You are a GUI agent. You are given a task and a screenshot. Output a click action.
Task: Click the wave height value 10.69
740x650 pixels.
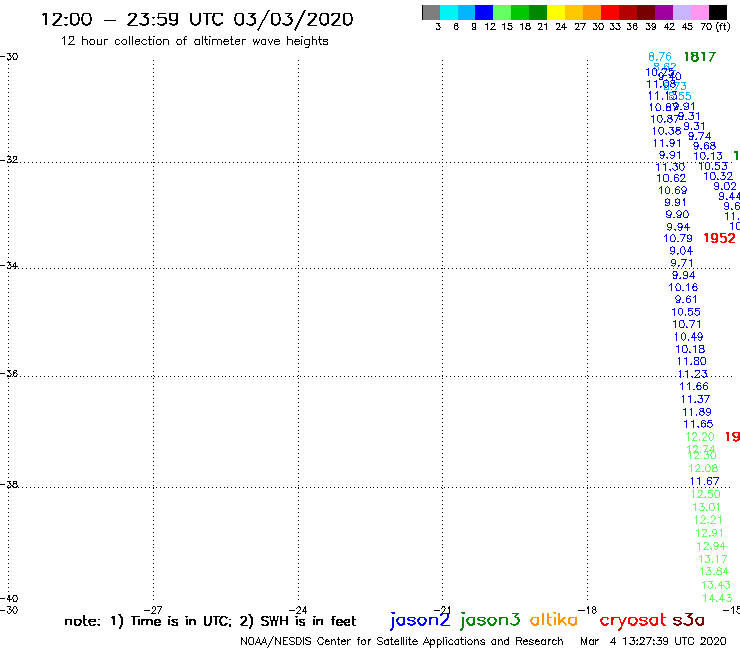(673, 190)
